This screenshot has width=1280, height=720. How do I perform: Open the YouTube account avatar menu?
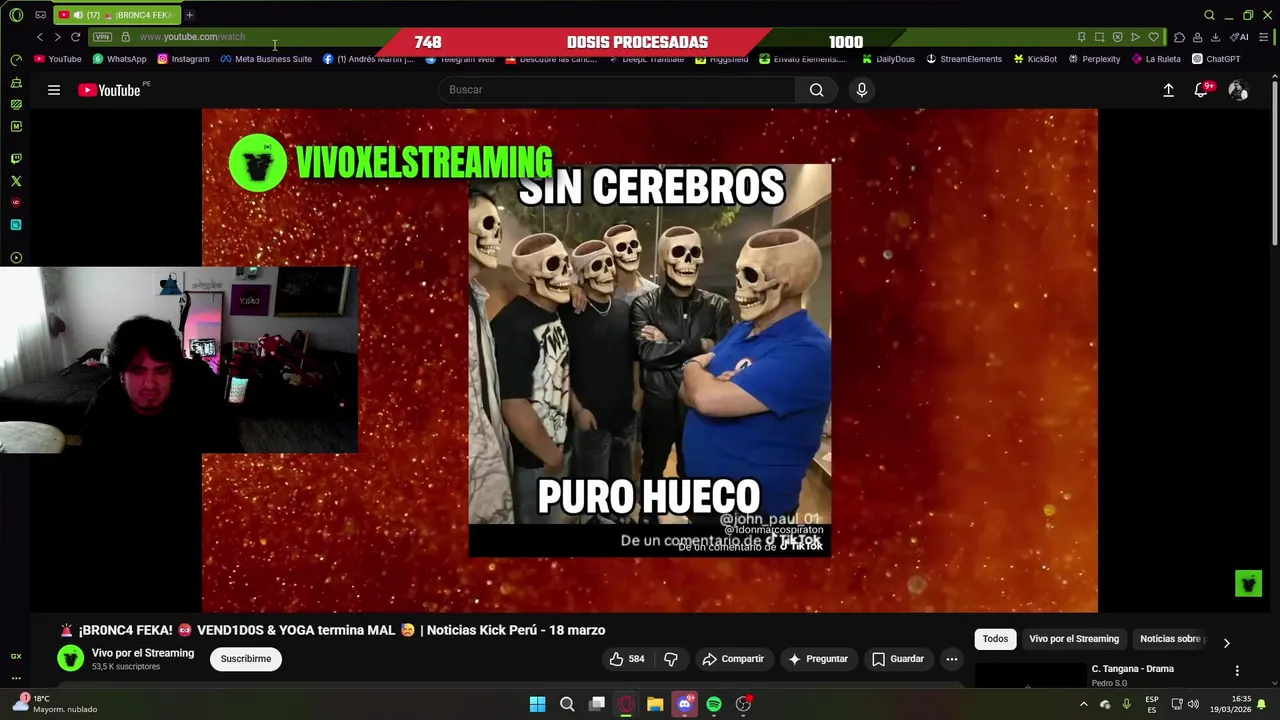[x=1238, y=90]
